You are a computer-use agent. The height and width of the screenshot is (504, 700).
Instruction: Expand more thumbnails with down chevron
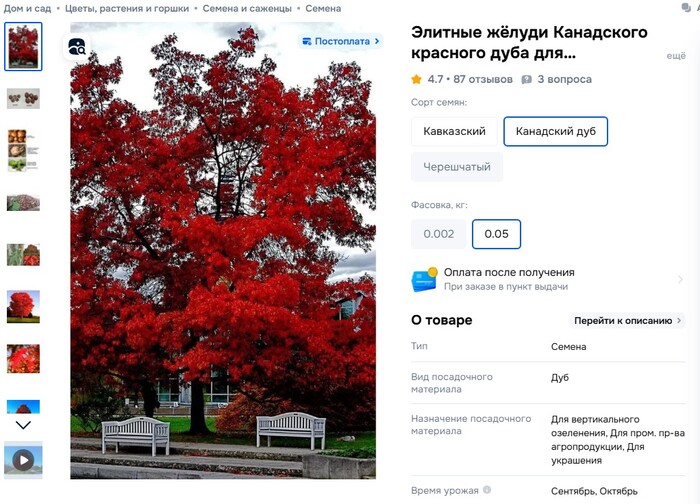coord(23,425)
